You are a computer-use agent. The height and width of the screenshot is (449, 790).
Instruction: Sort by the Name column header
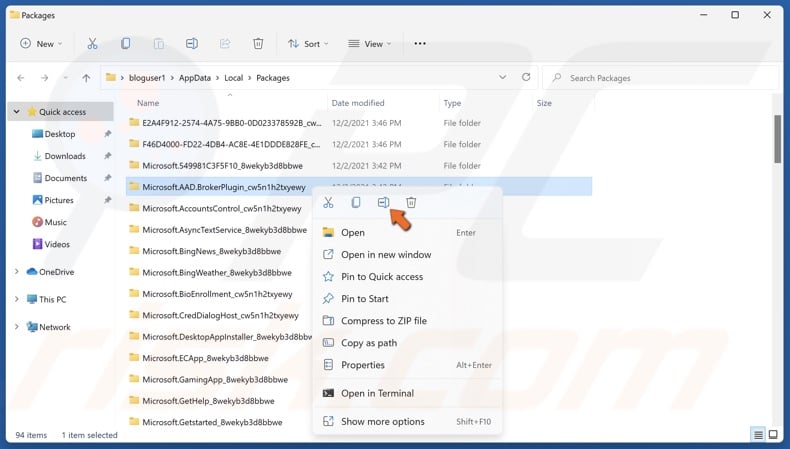(148, 103)
